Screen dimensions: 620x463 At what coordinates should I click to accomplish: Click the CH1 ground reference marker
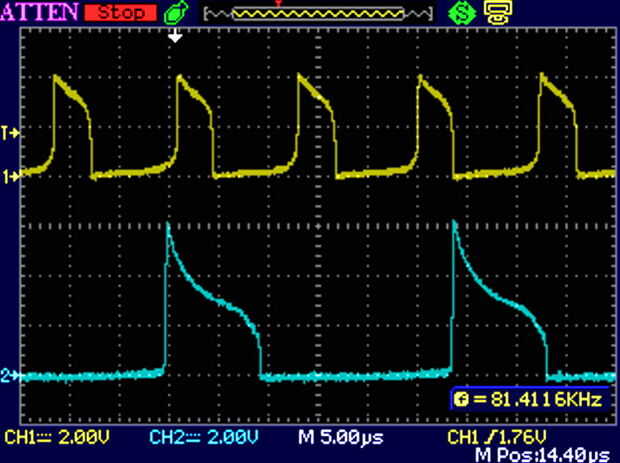[x=11, y=176]
